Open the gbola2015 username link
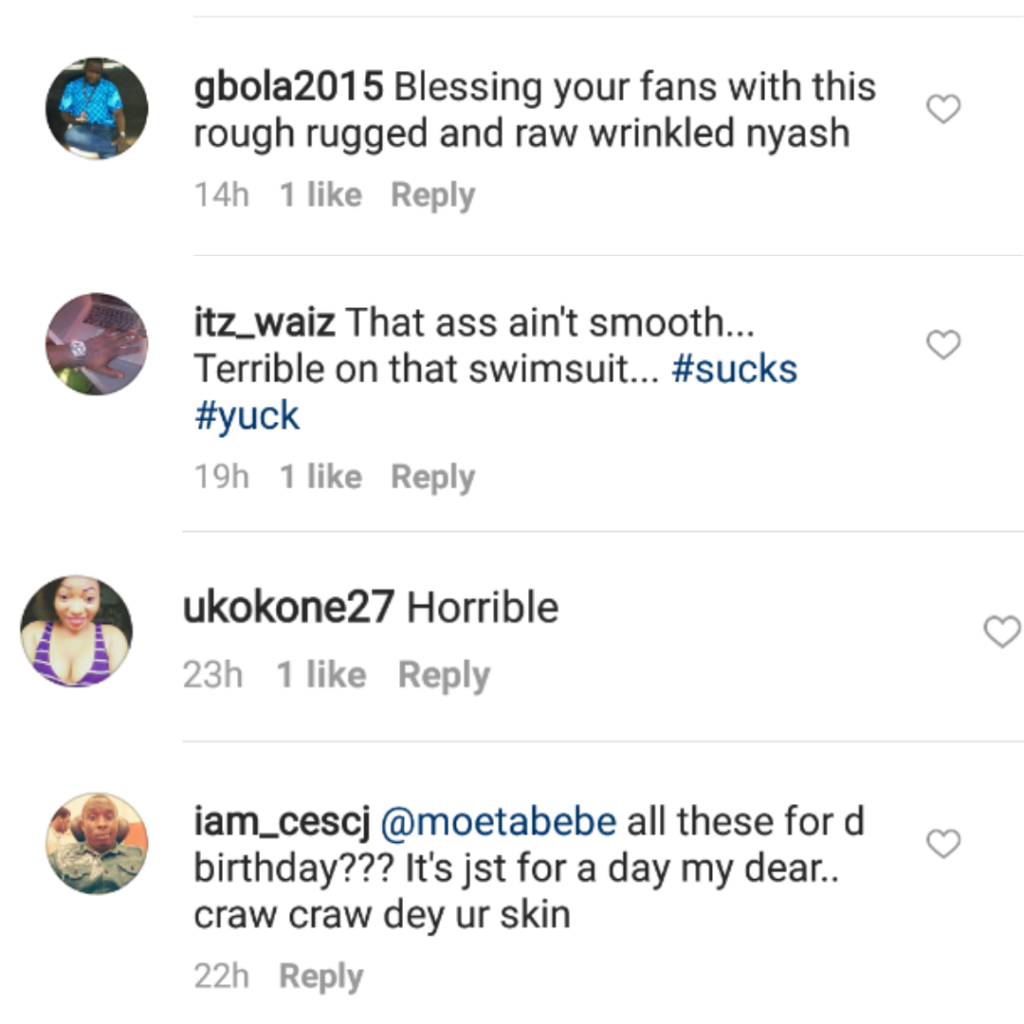Viewport: 1024px width, 1024px height. click(288, 88)
